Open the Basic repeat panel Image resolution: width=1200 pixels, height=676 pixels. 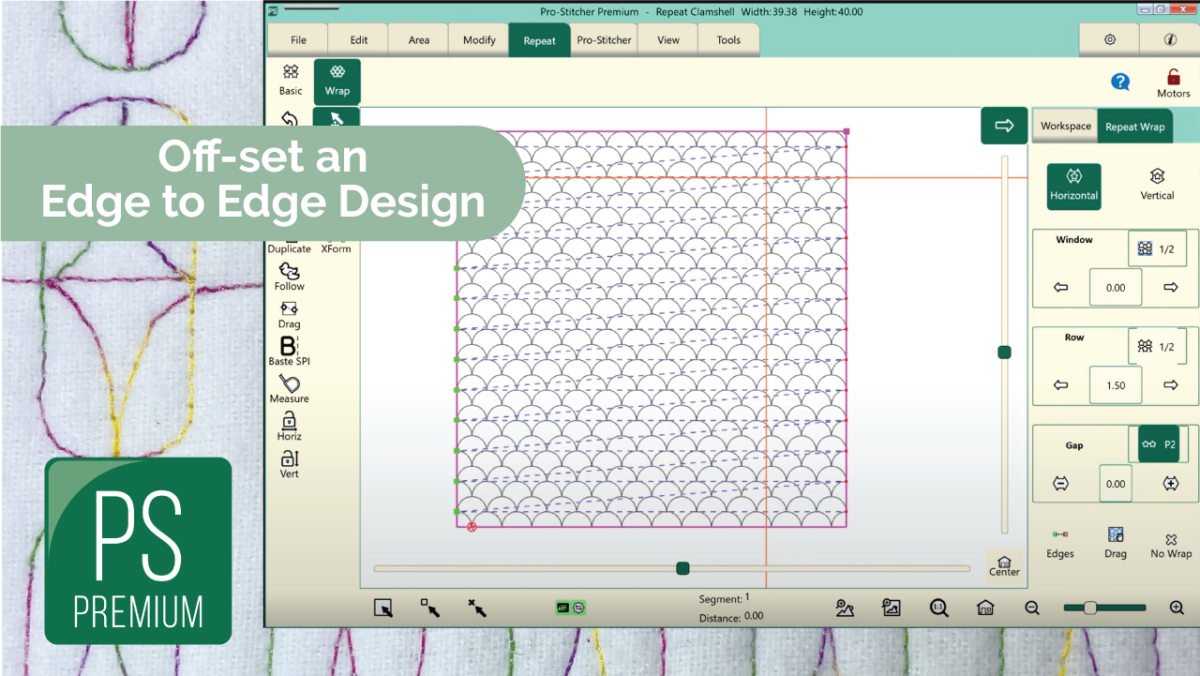[289, 80]
